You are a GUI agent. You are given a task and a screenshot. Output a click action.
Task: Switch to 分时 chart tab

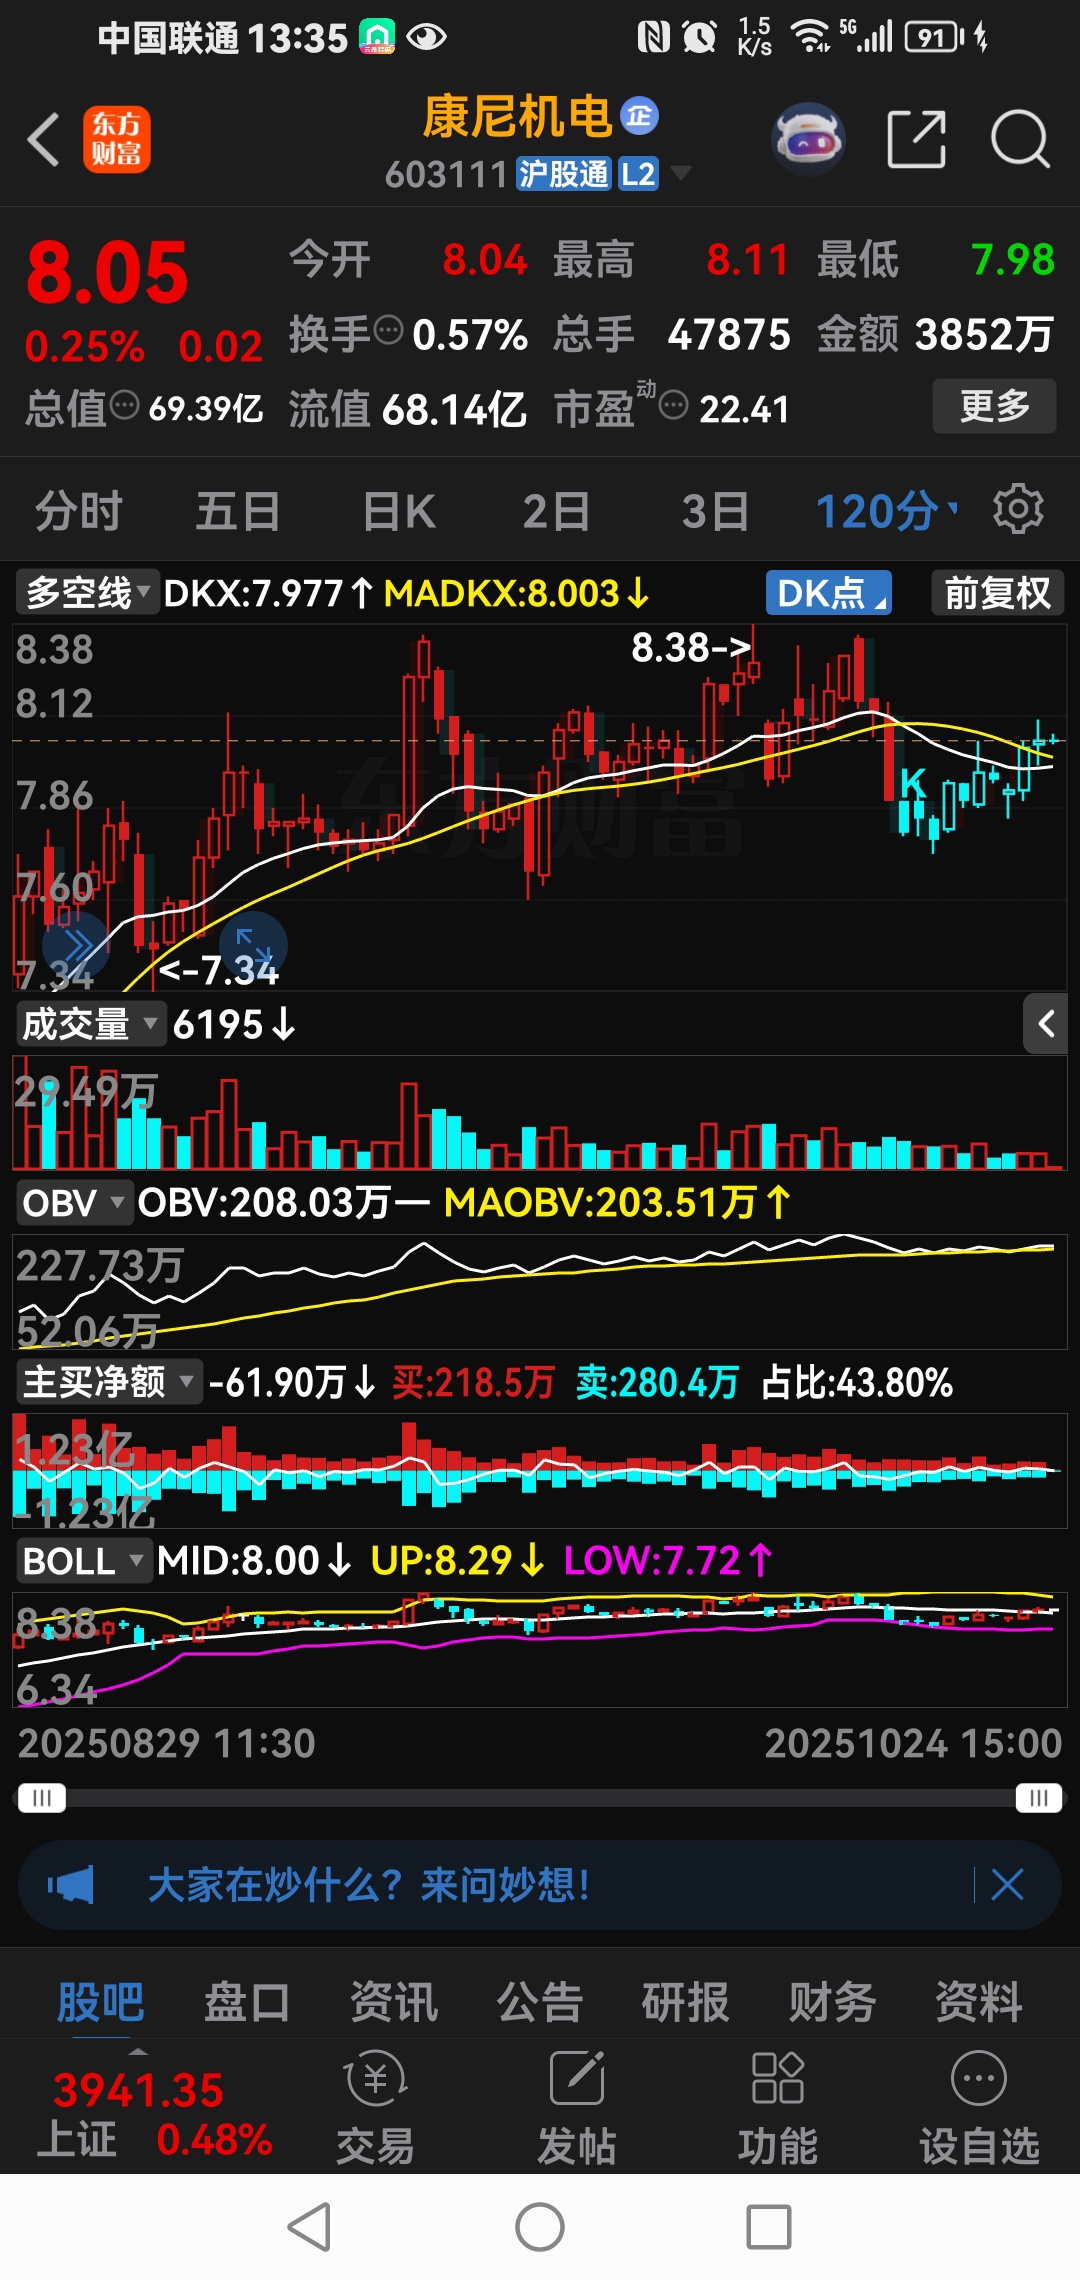78,511
